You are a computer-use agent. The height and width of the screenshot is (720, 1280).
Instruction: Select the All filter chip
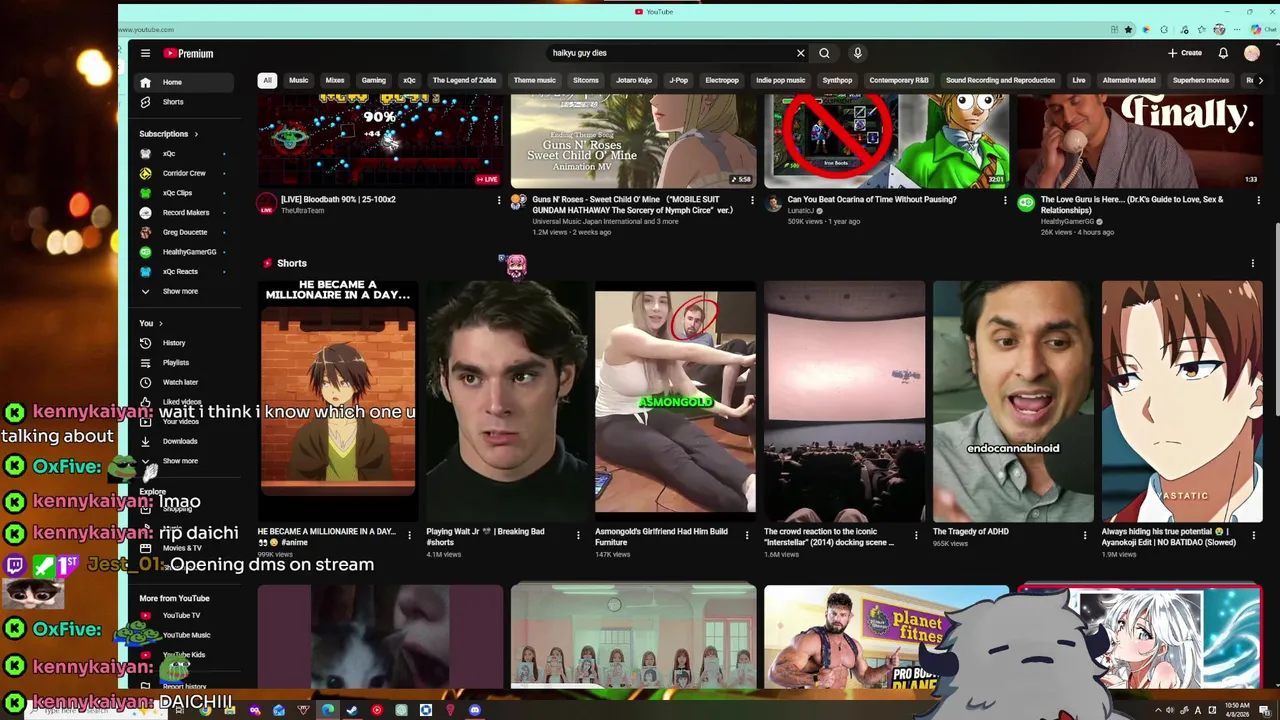pyautogui.click(x=267, y=80)
